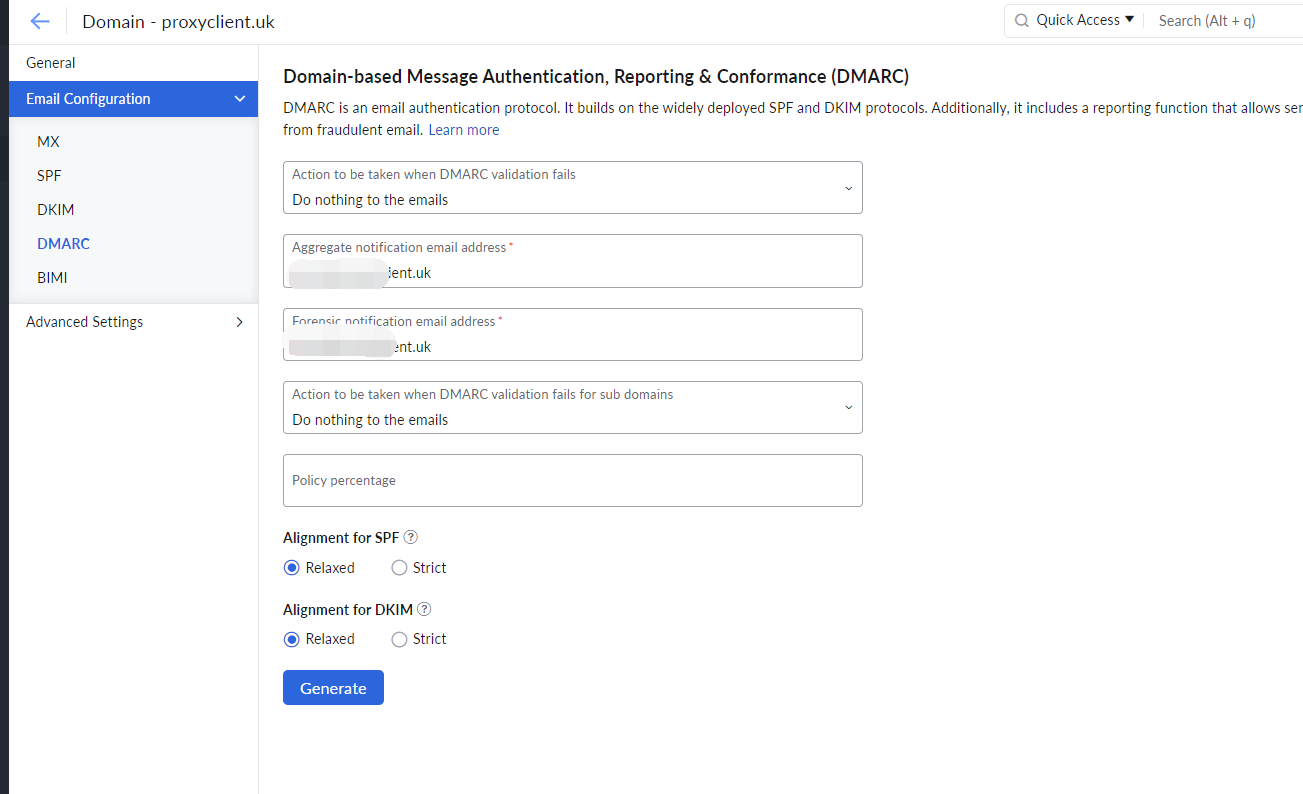This screenshot has width=1303, height=794.
Task: Open Quick Access dropdown
Action: point(1085,20)
